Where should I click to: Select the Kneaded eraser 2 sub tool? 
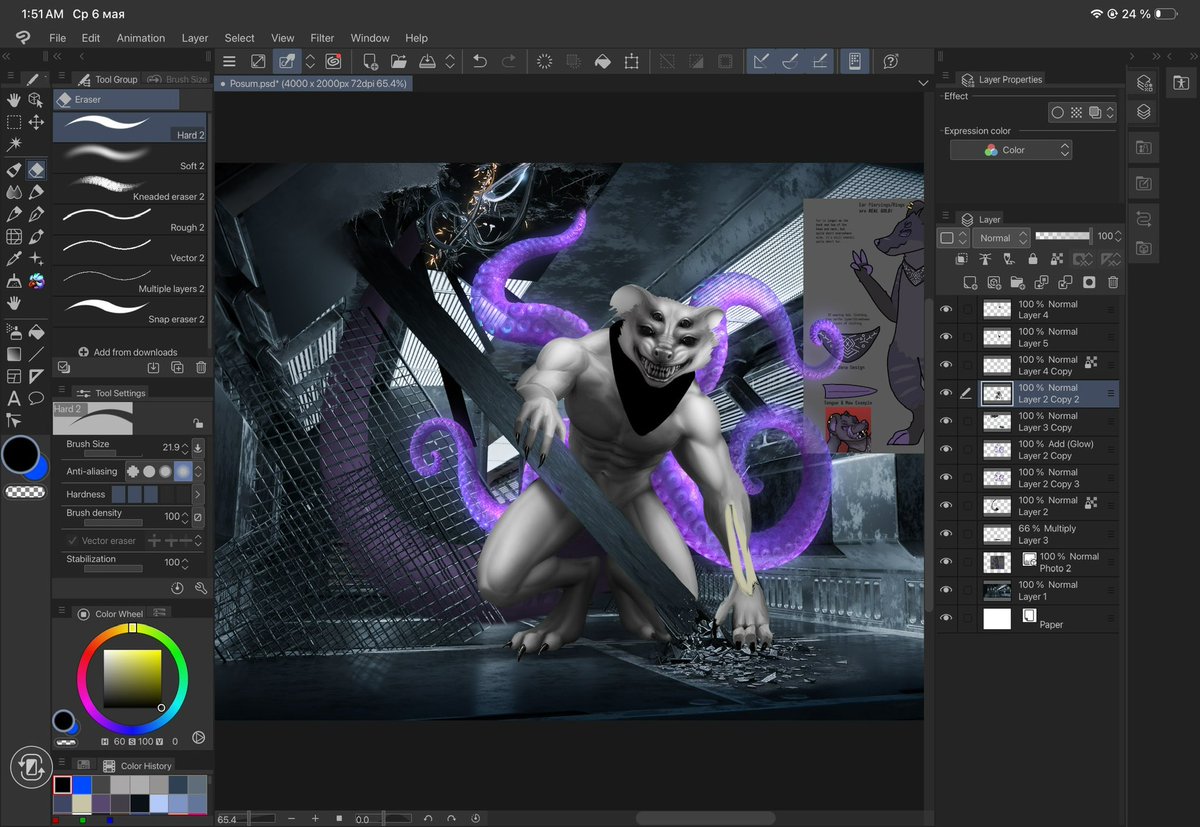(x=130, y=188)
